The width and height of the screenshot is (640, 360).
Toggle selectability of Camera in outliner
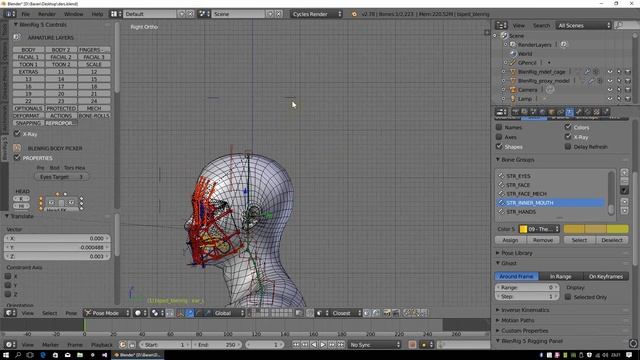[x=619, y=90]
